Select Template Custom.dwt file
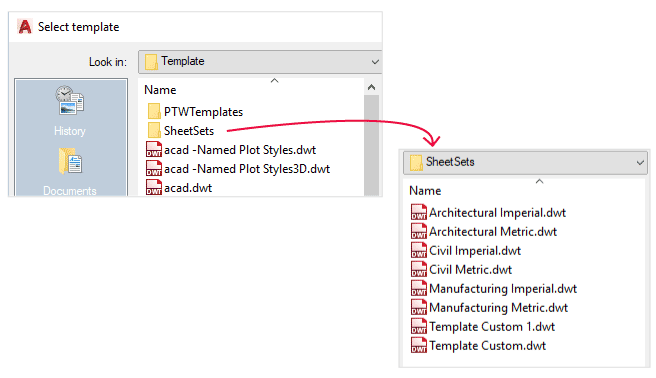Screen dimensions: 656x378 point(487,346)
